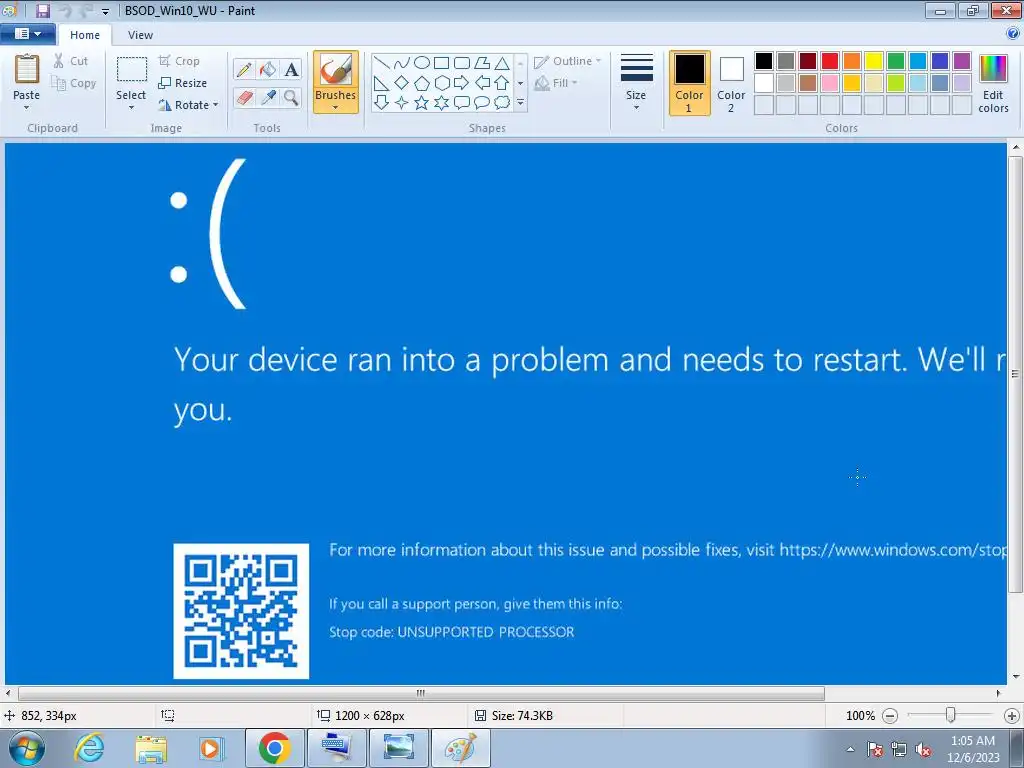Choose the Pentagon shape
The height and width of the screenshot is (768, 1024).
(x=422, y=83)
